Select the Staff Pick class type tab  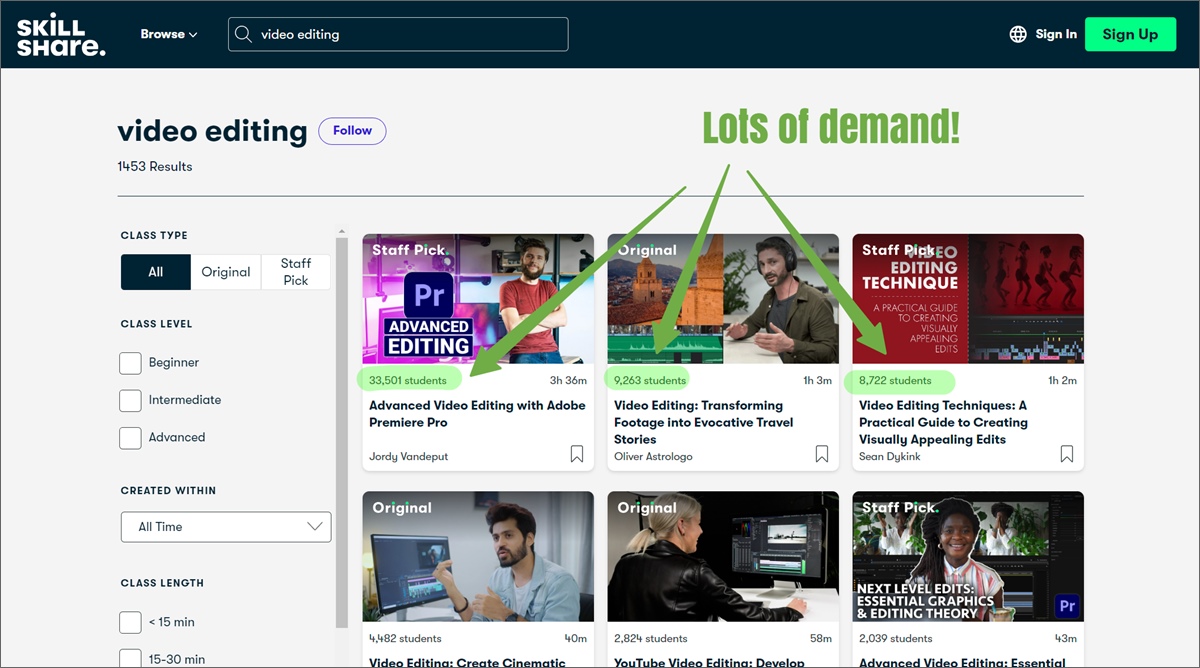tap(295, 272)
